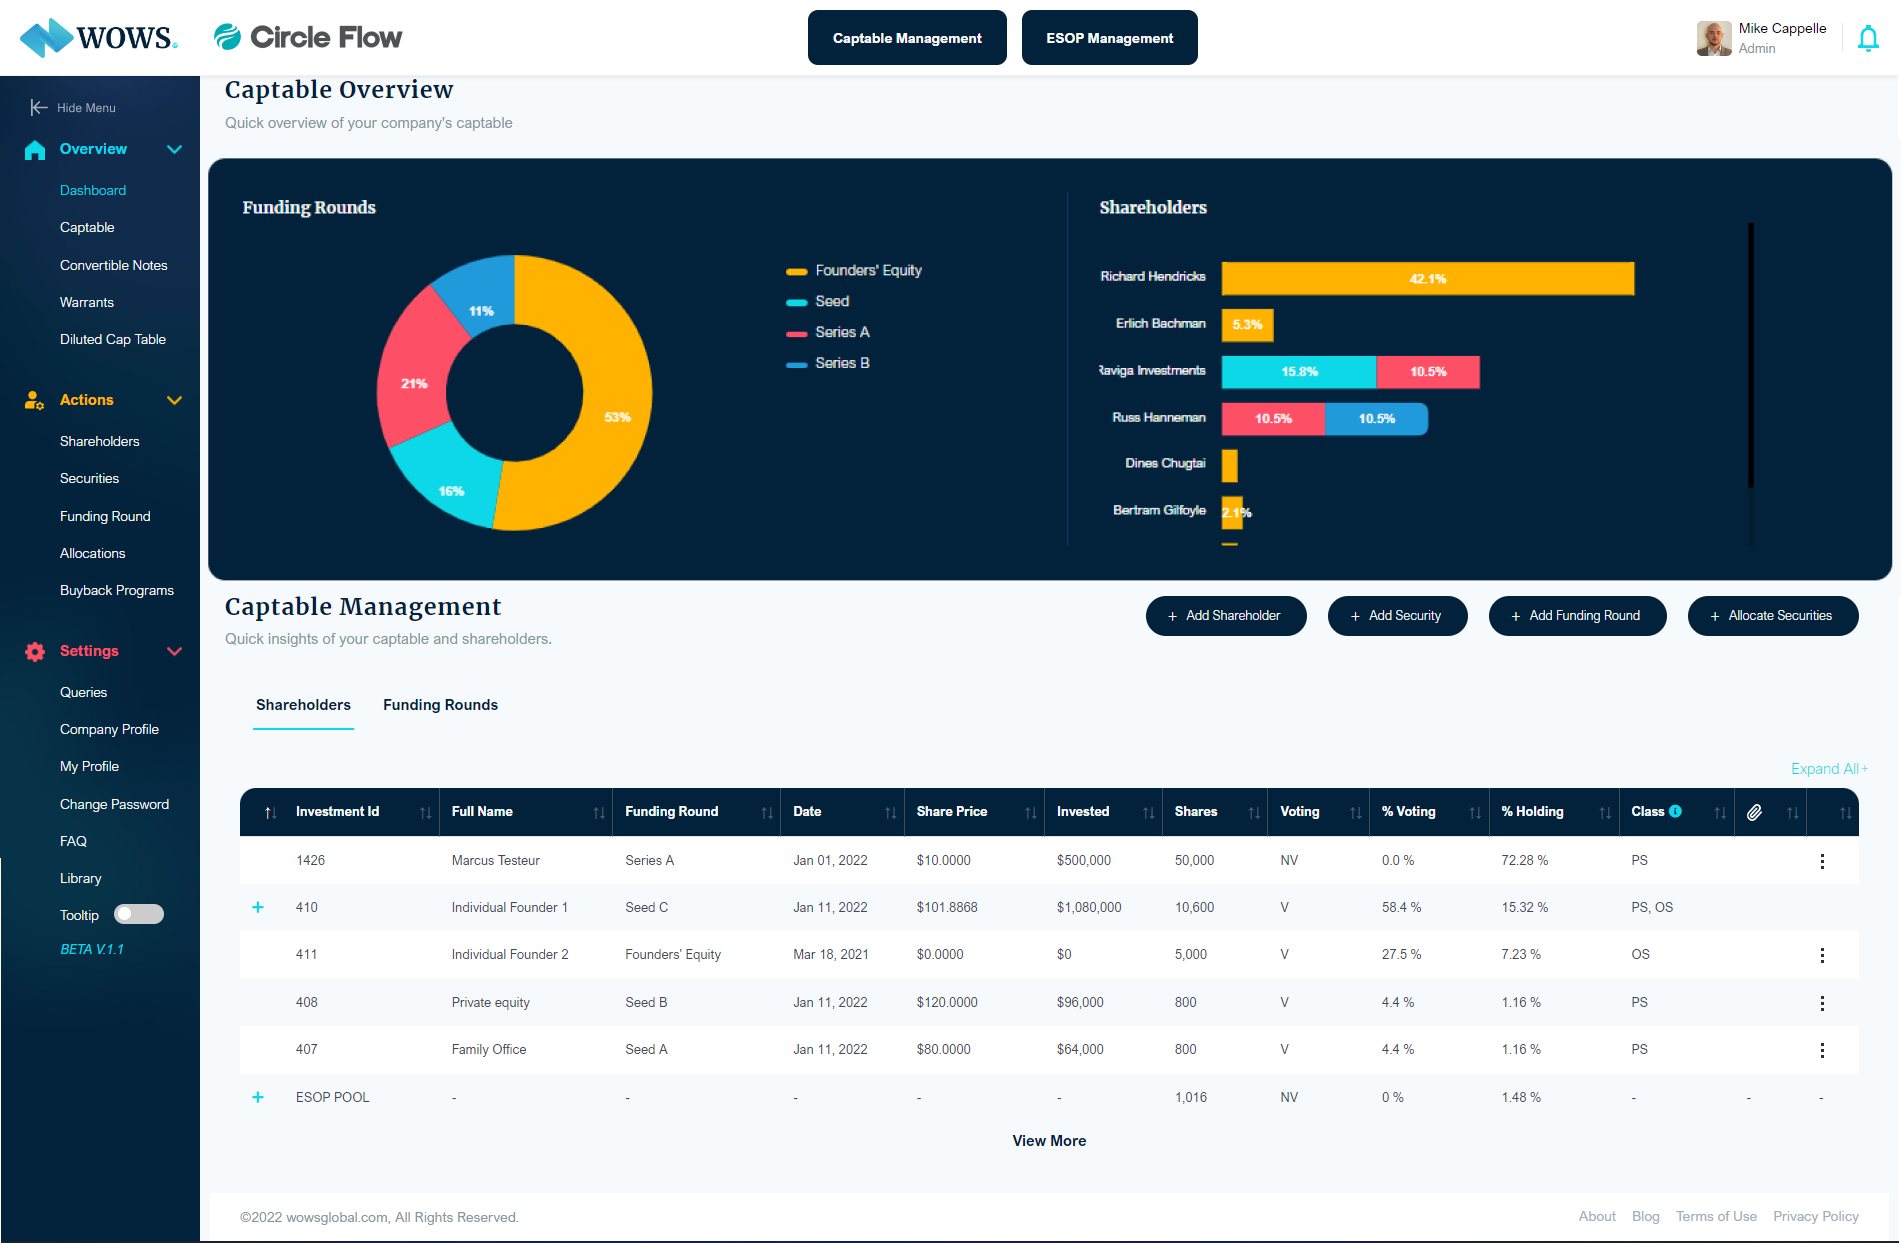Collapse the Overview sidebar section

coord(175,149)
